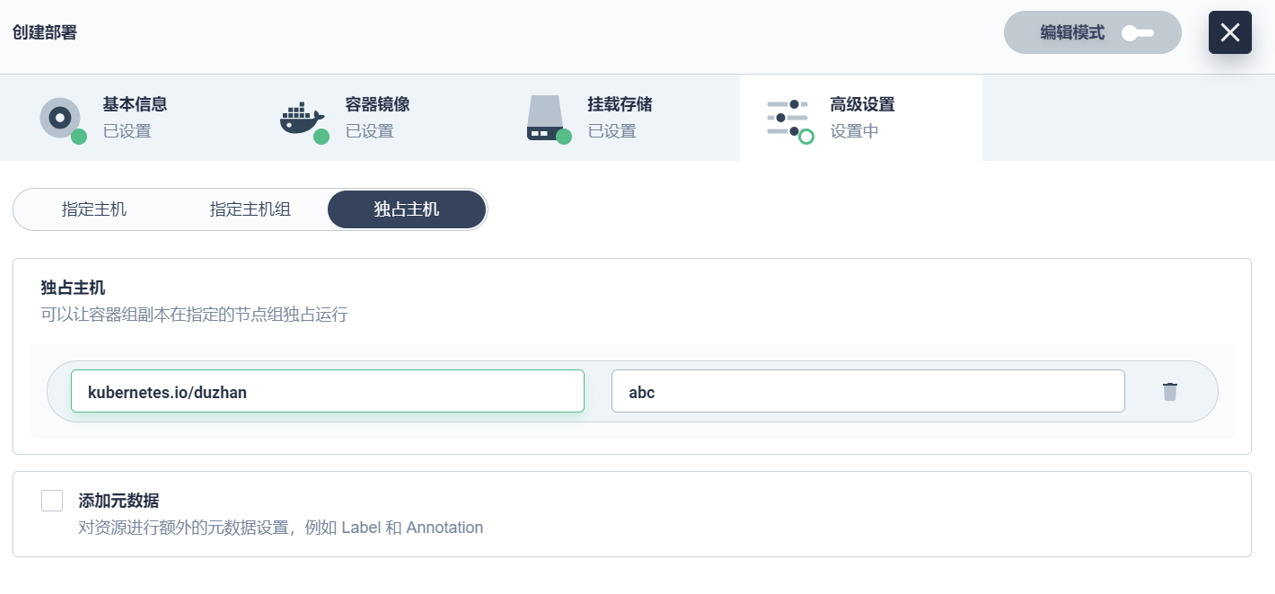Click the sliders icon for 高级设置
The width and height of the screenshot is (1275, 594).
pyautogui.click(x=787, y=118)
